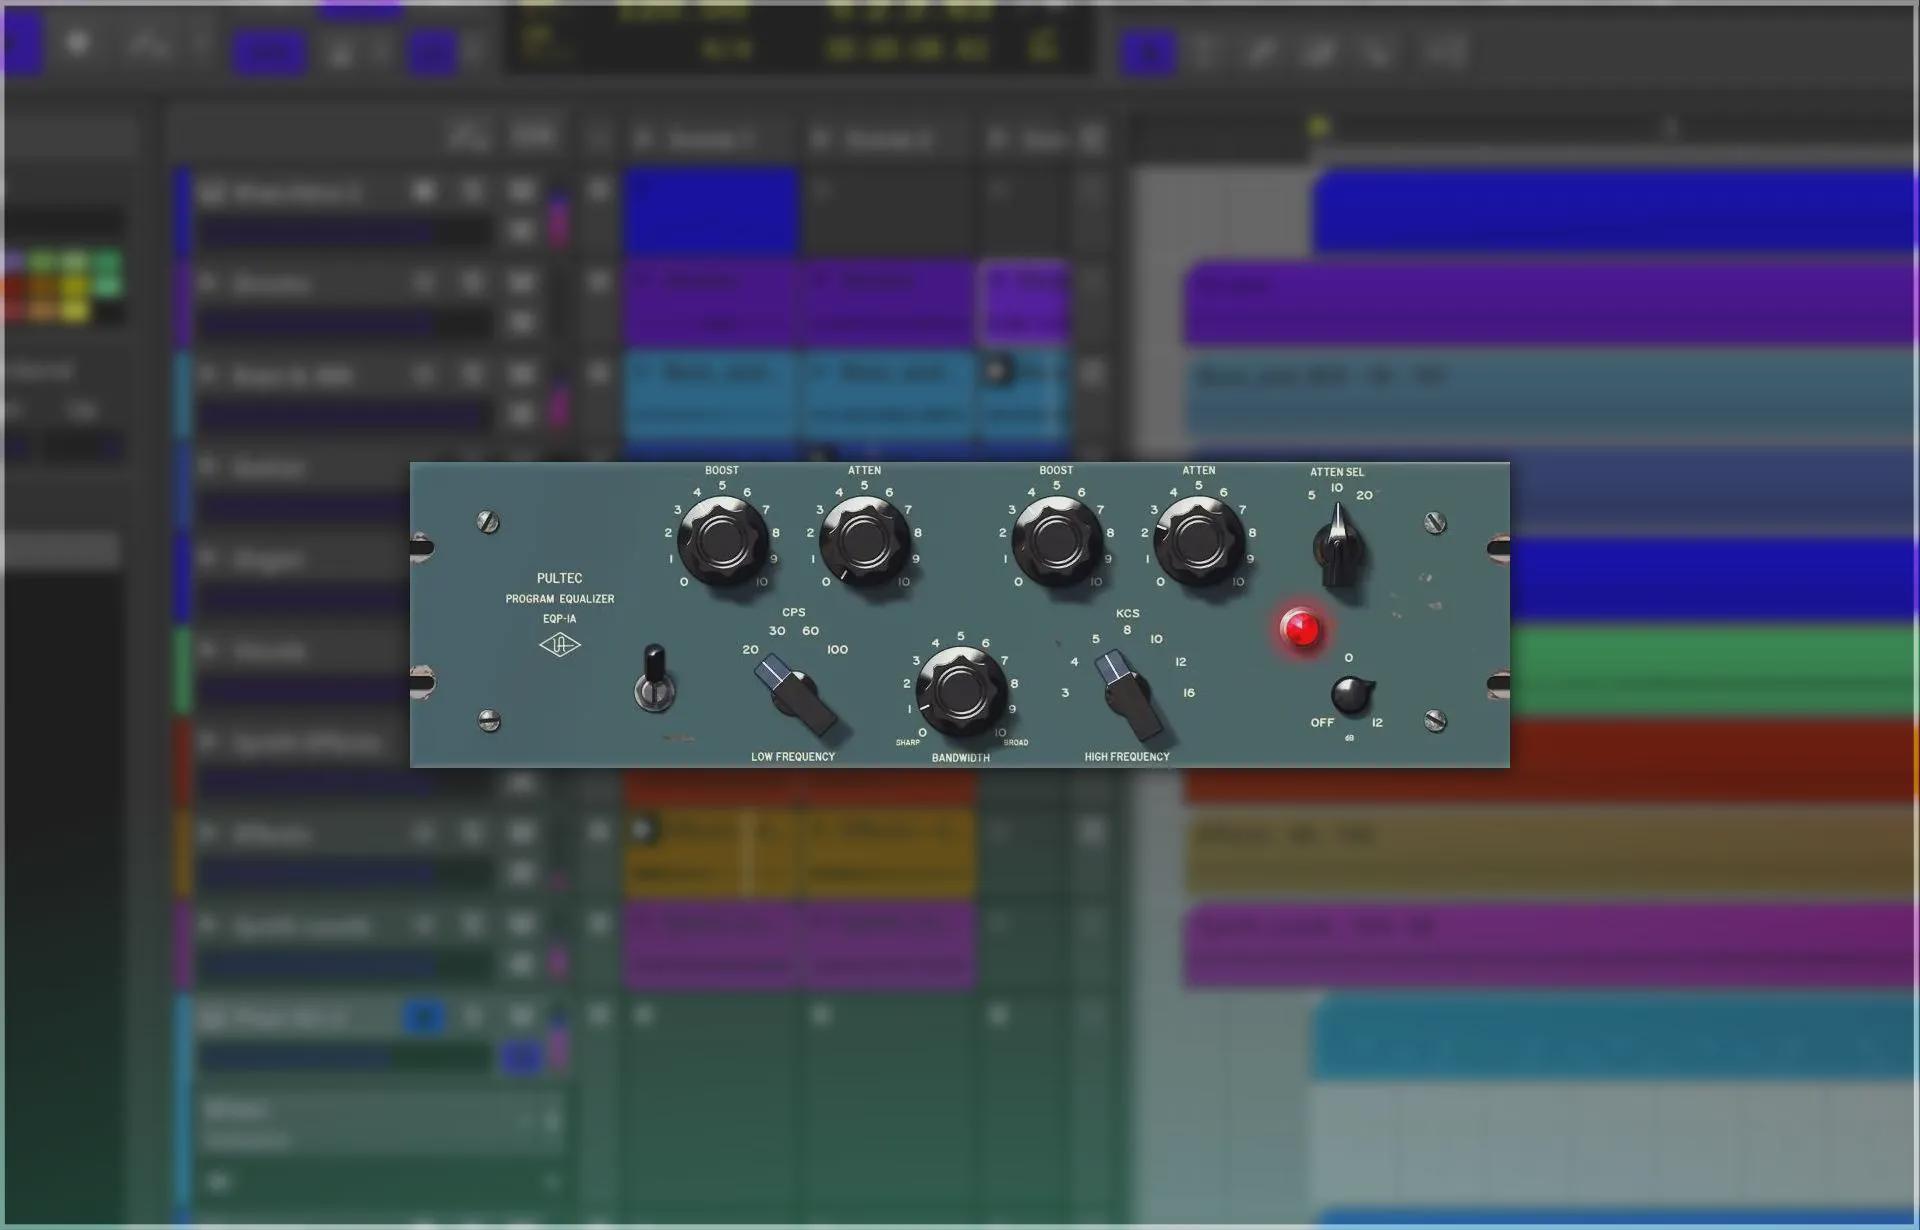Click the high frequency ATTEN knob
This screenshot has height=1230, width=1920.
tap(1198, 540)
